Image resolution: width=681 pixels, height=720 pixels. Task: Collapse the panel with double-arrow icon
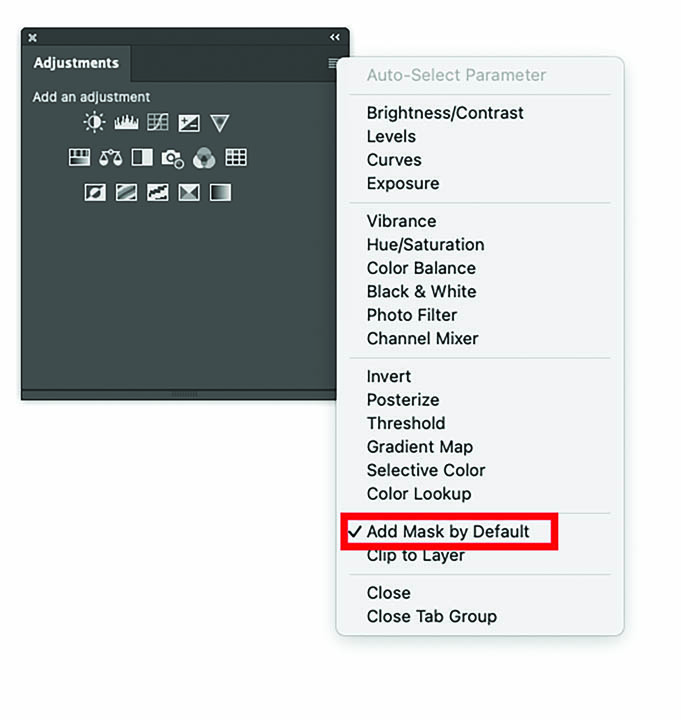pyautogui.click(x=335, y=37)
